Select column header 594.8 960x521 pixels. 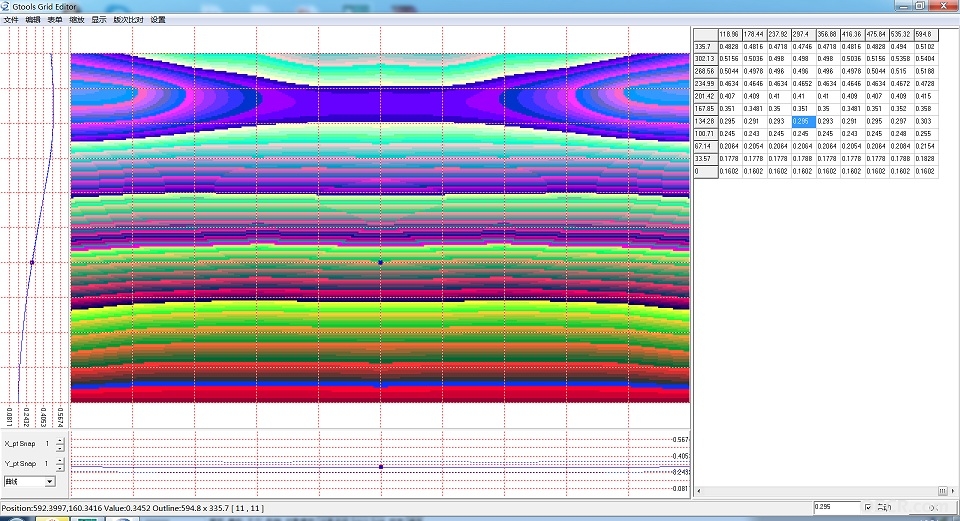pos(926,34)
